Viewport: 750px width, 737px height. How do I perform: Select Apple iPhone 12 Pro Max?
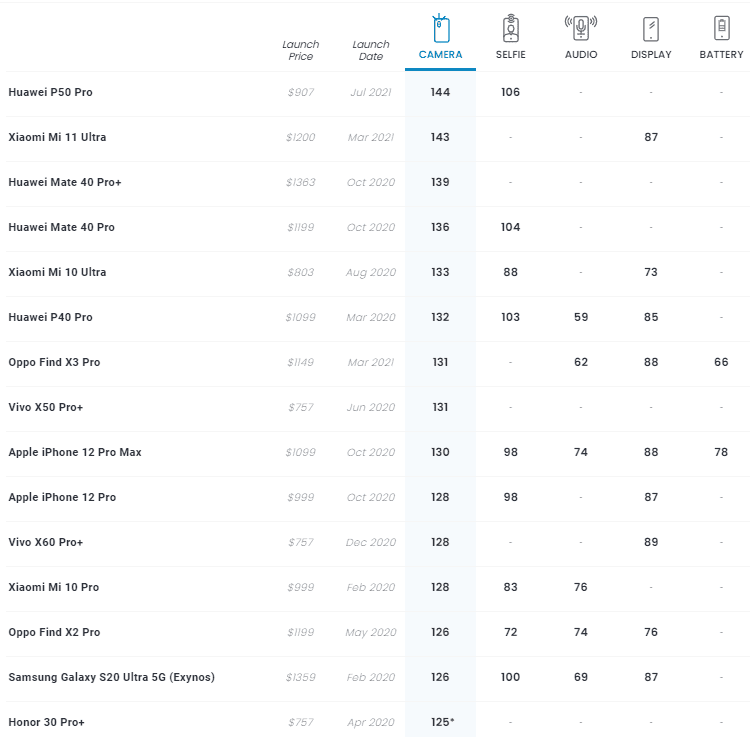click(x=75, y=452)
